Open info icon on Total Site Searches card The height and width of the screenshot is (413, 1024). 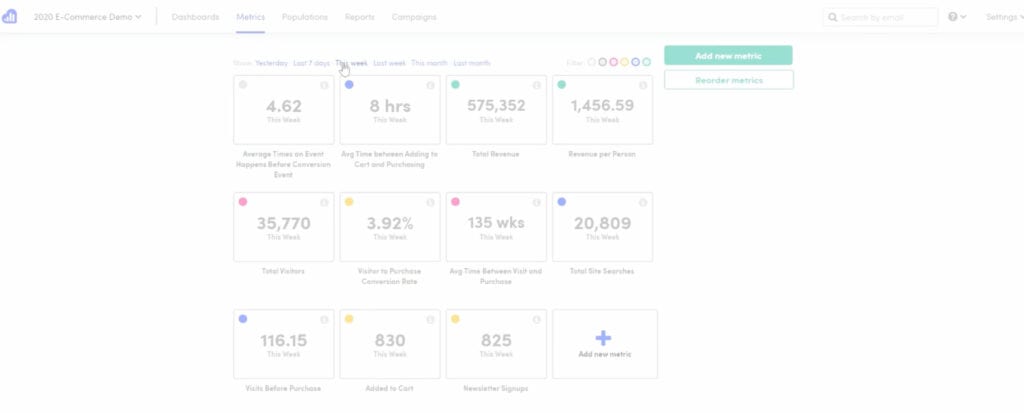[x=643, y=203]
